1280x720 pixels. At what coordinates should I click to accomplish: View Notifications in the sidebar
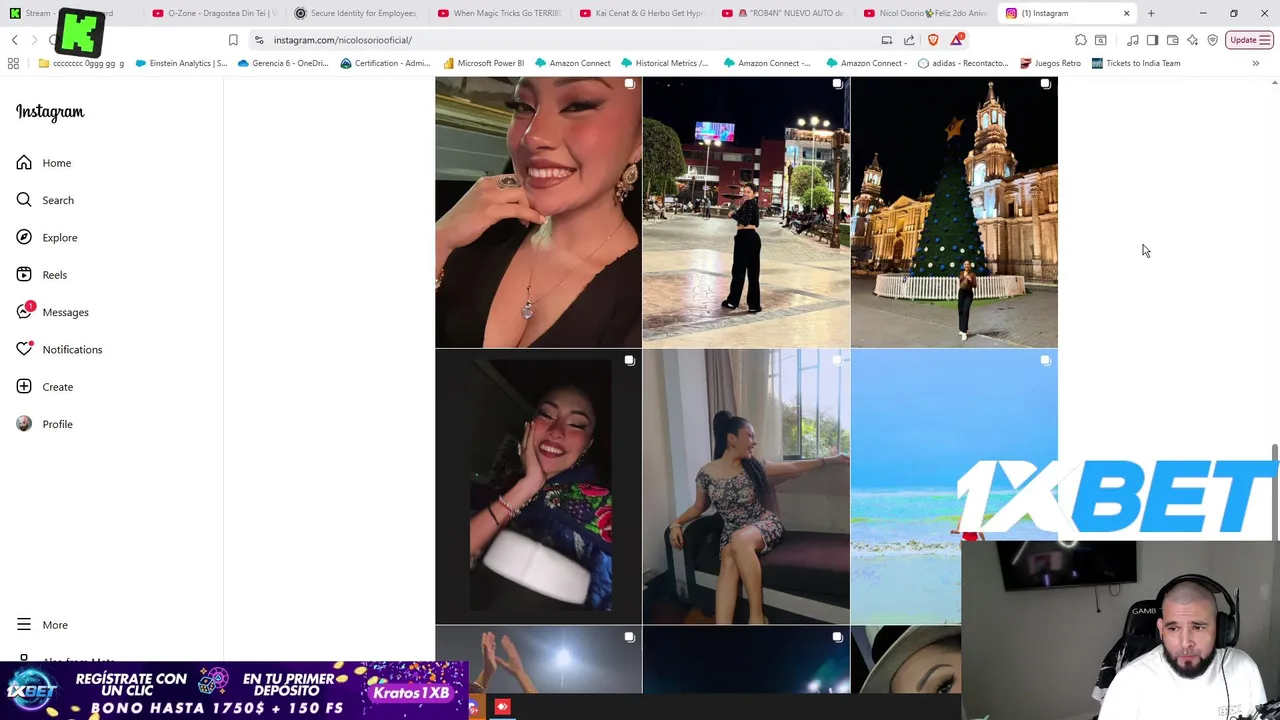59,349
